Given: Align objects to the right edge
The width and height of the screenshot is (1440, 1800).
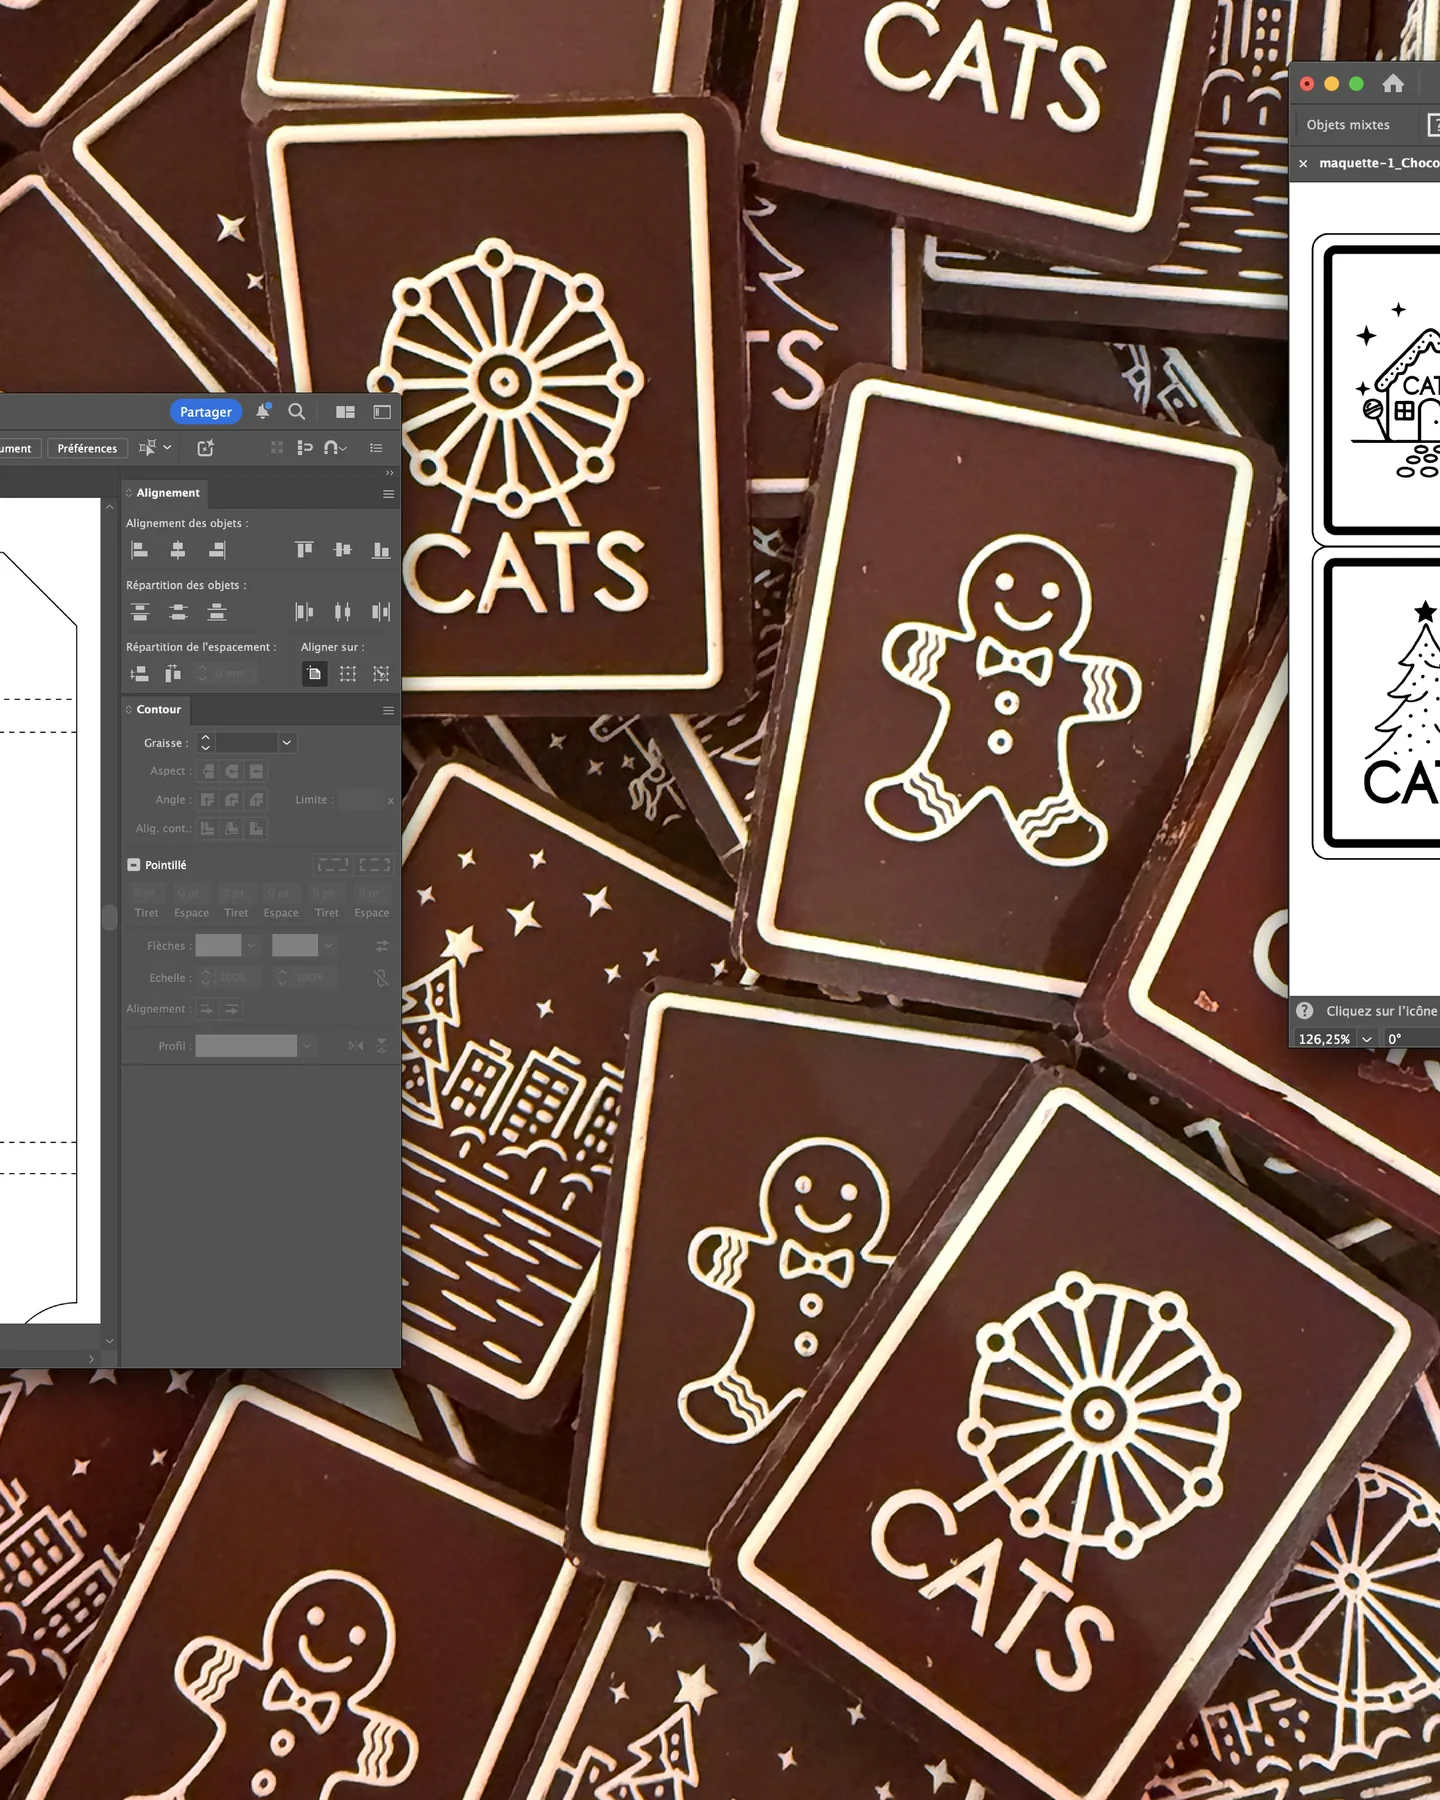Looking at the screenshot, I should (x=217, y=550).
